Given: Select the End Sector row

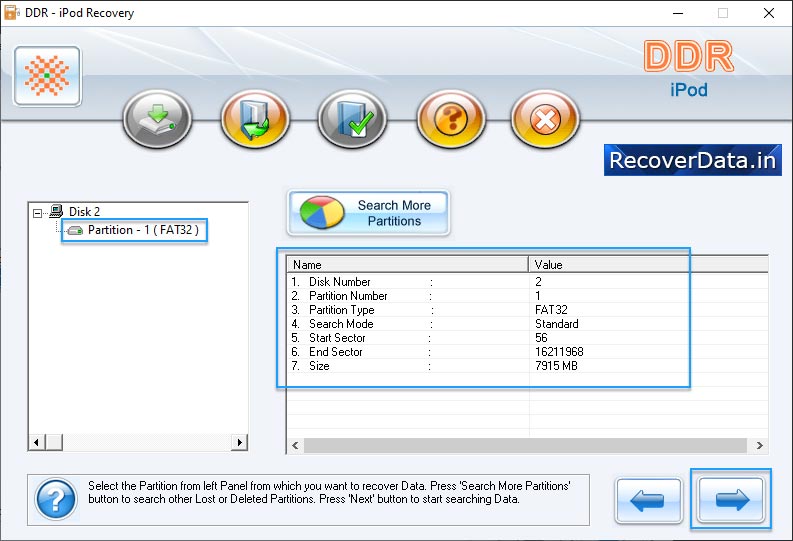Looking at the screenshot, I should coord(527,352).
